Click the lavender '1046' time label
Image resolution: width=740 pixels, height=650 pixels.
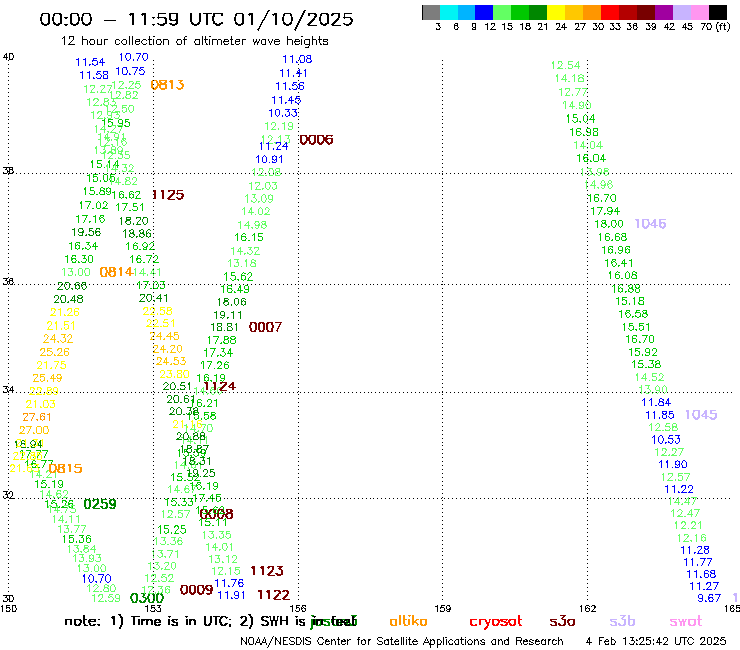point(650,224)
